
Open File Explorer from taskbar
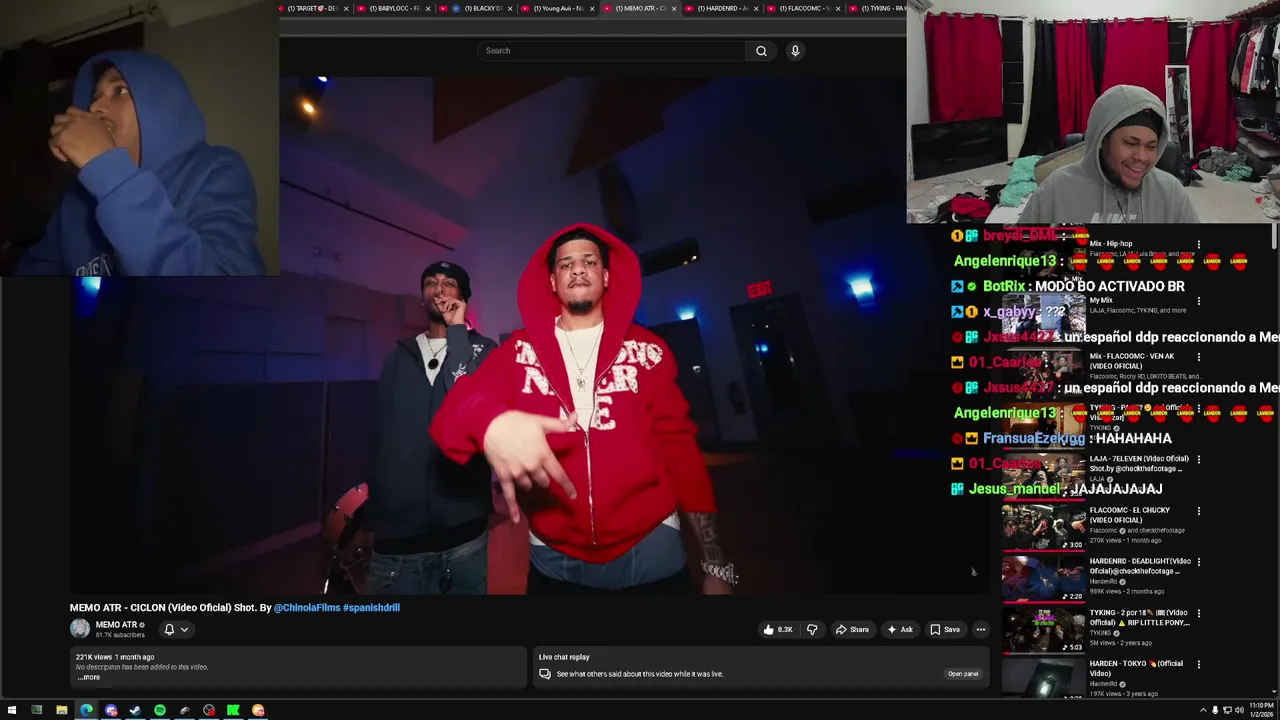61,710
